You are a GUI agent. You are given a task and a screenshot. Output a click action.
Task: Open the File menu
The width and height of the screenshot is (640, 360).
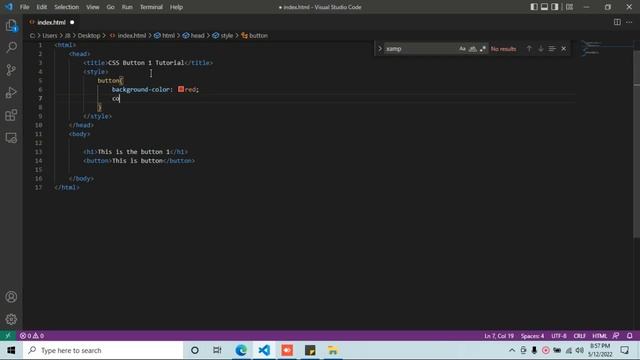tap(24, 7)
